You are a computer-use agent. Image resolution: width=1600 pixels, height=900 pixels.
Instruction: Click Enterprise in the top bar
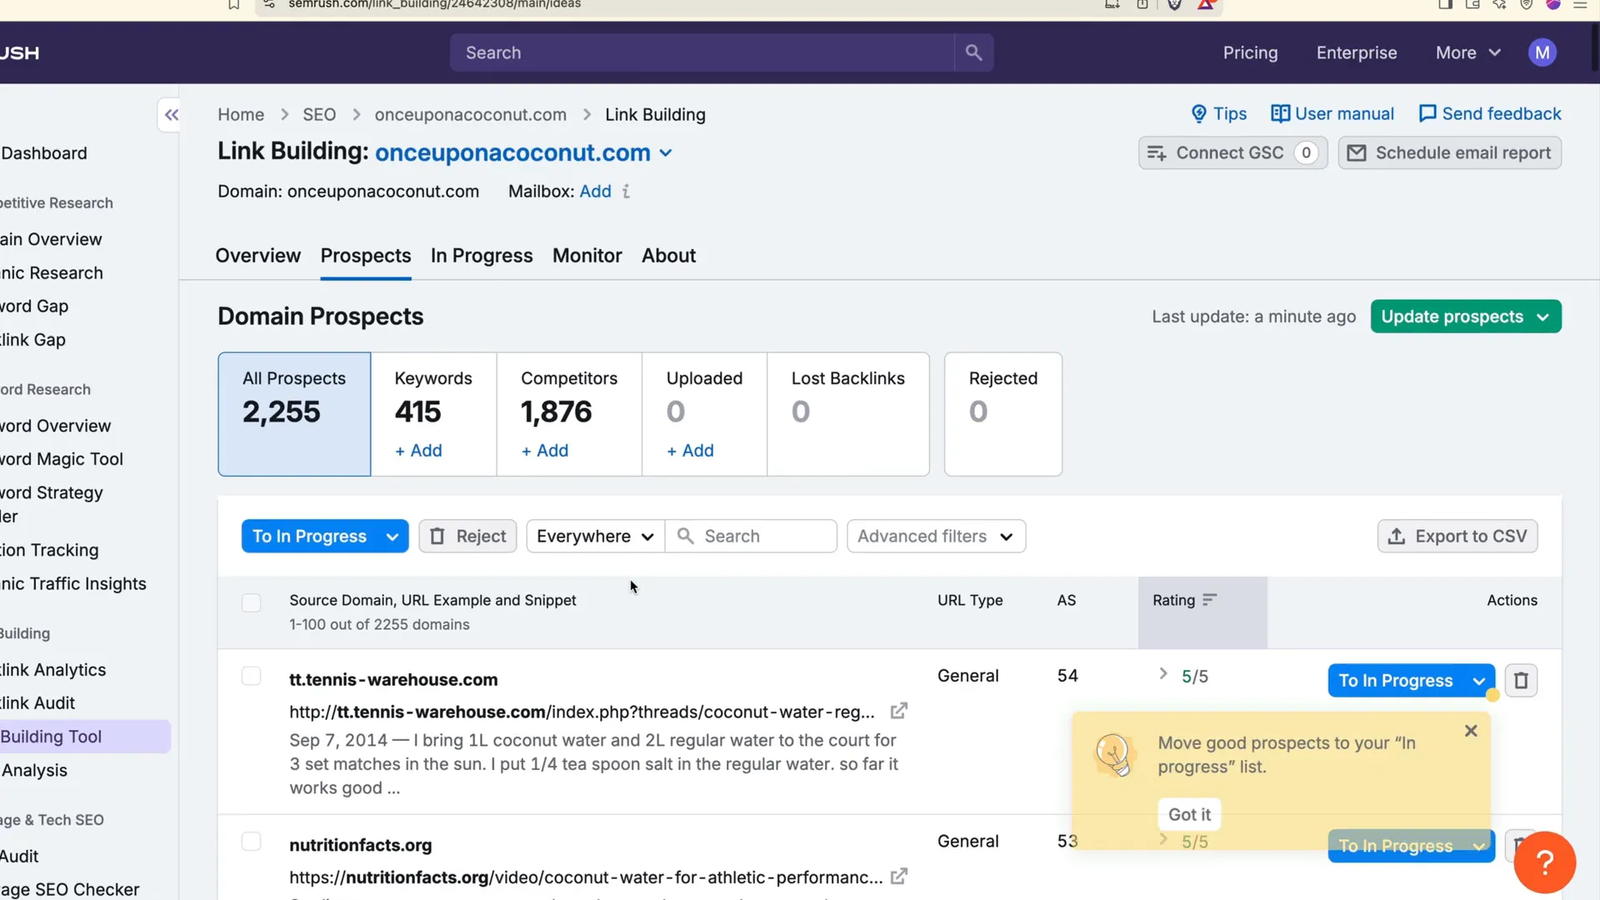tap(1356, 53)
